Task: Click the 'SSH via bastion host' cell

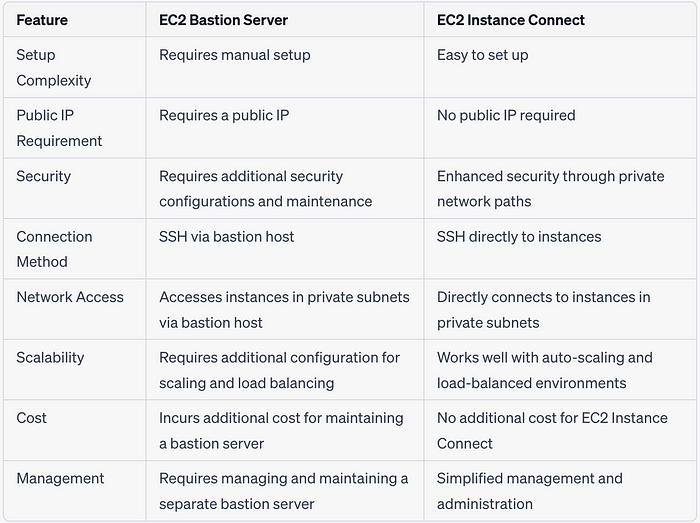Action: point(226,237)
